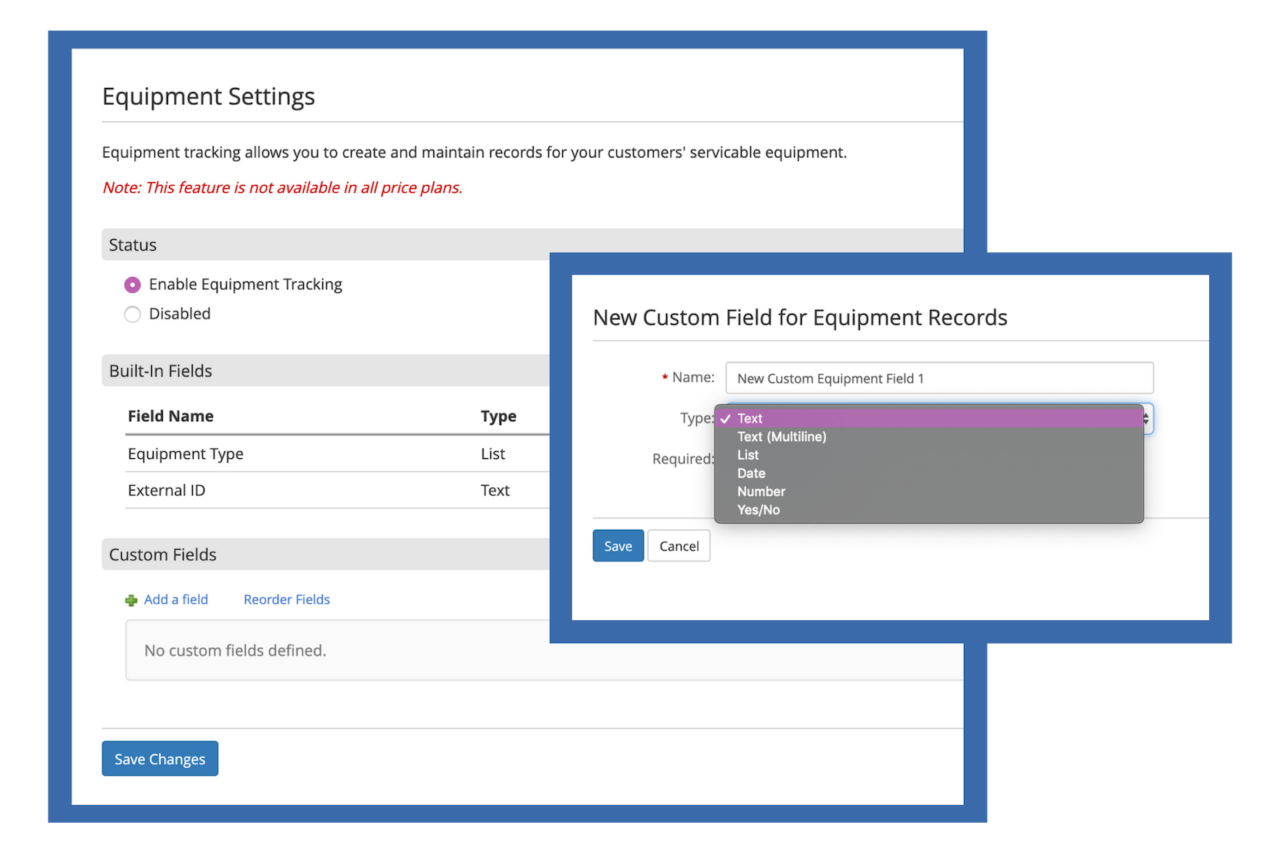Click the custom field Name input
This screenshot has width=1280, height=853.
point(938,378)
